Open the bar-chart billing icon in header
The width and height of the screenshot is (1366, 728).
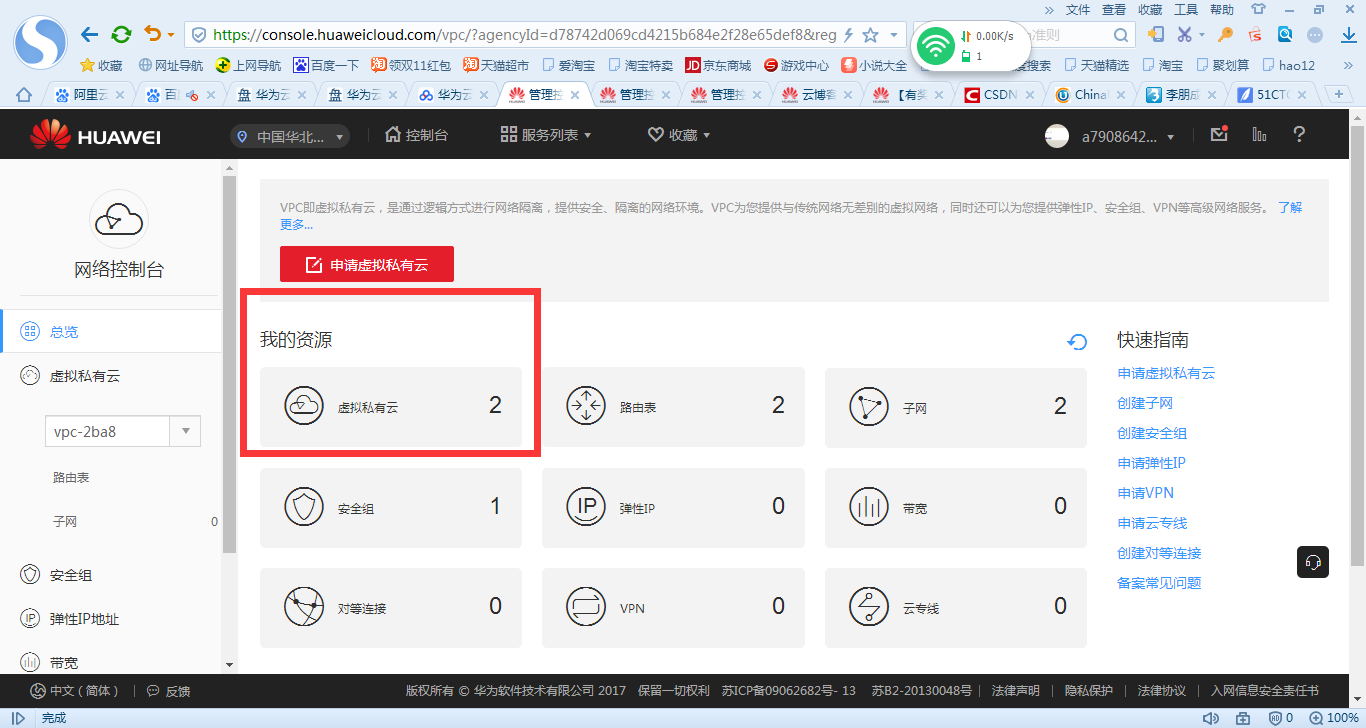1259,134
